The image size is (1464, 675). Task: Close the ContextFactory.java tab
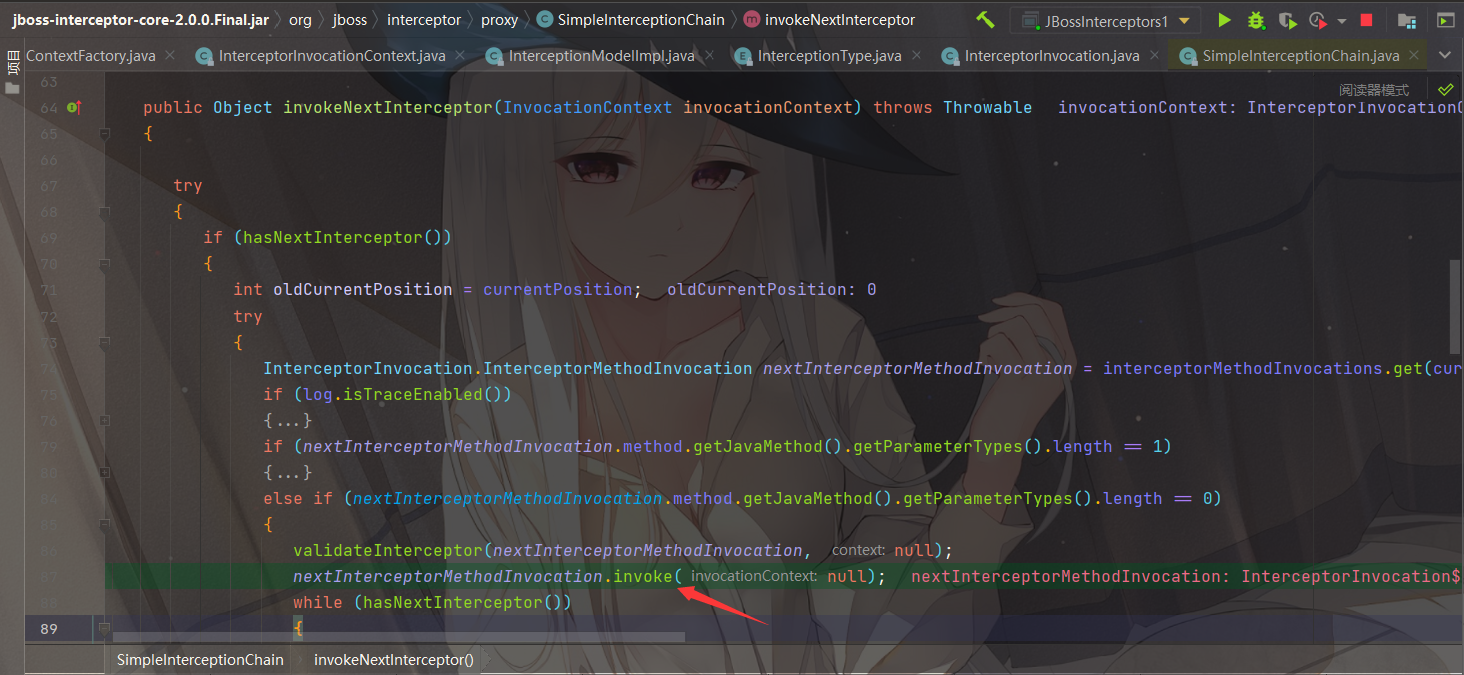pyautogui.click(x=169, y=56)
